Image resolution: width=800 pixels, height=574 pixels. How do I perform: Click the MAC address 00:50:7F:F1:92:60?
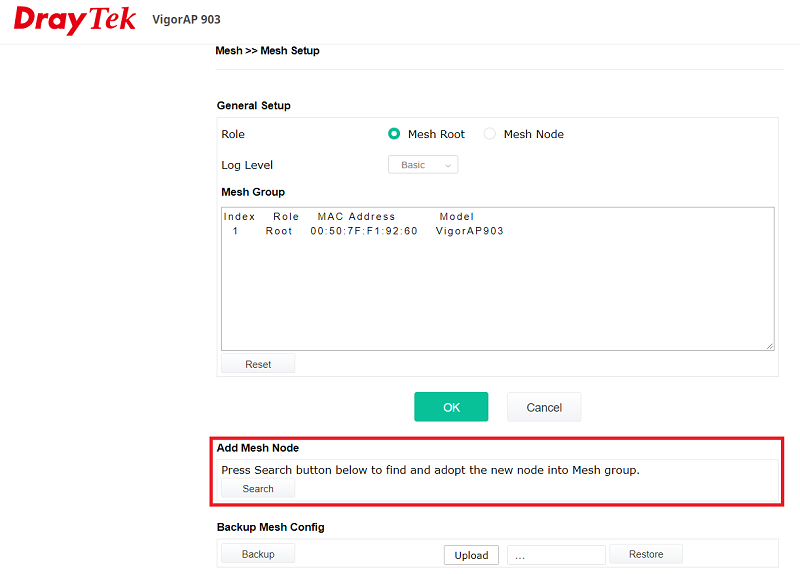click(364, 231)
